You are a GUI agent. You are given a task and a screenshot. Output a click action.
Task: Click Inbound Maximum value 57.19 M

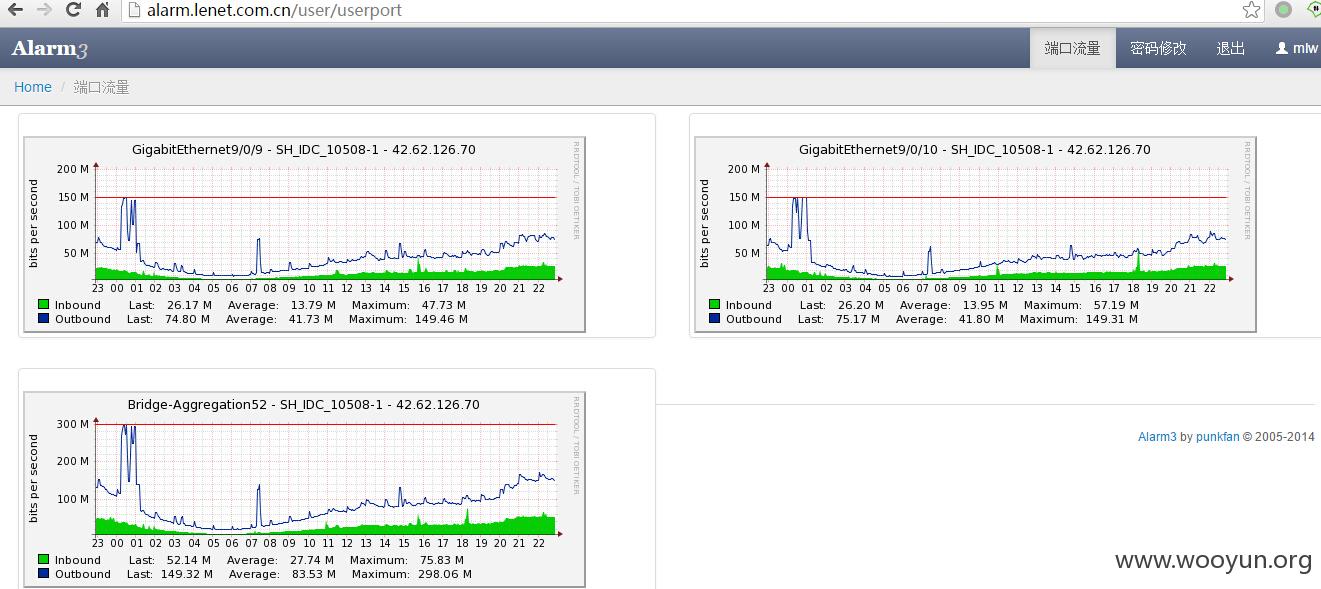pyautogui.click(x=1117, y=306)
